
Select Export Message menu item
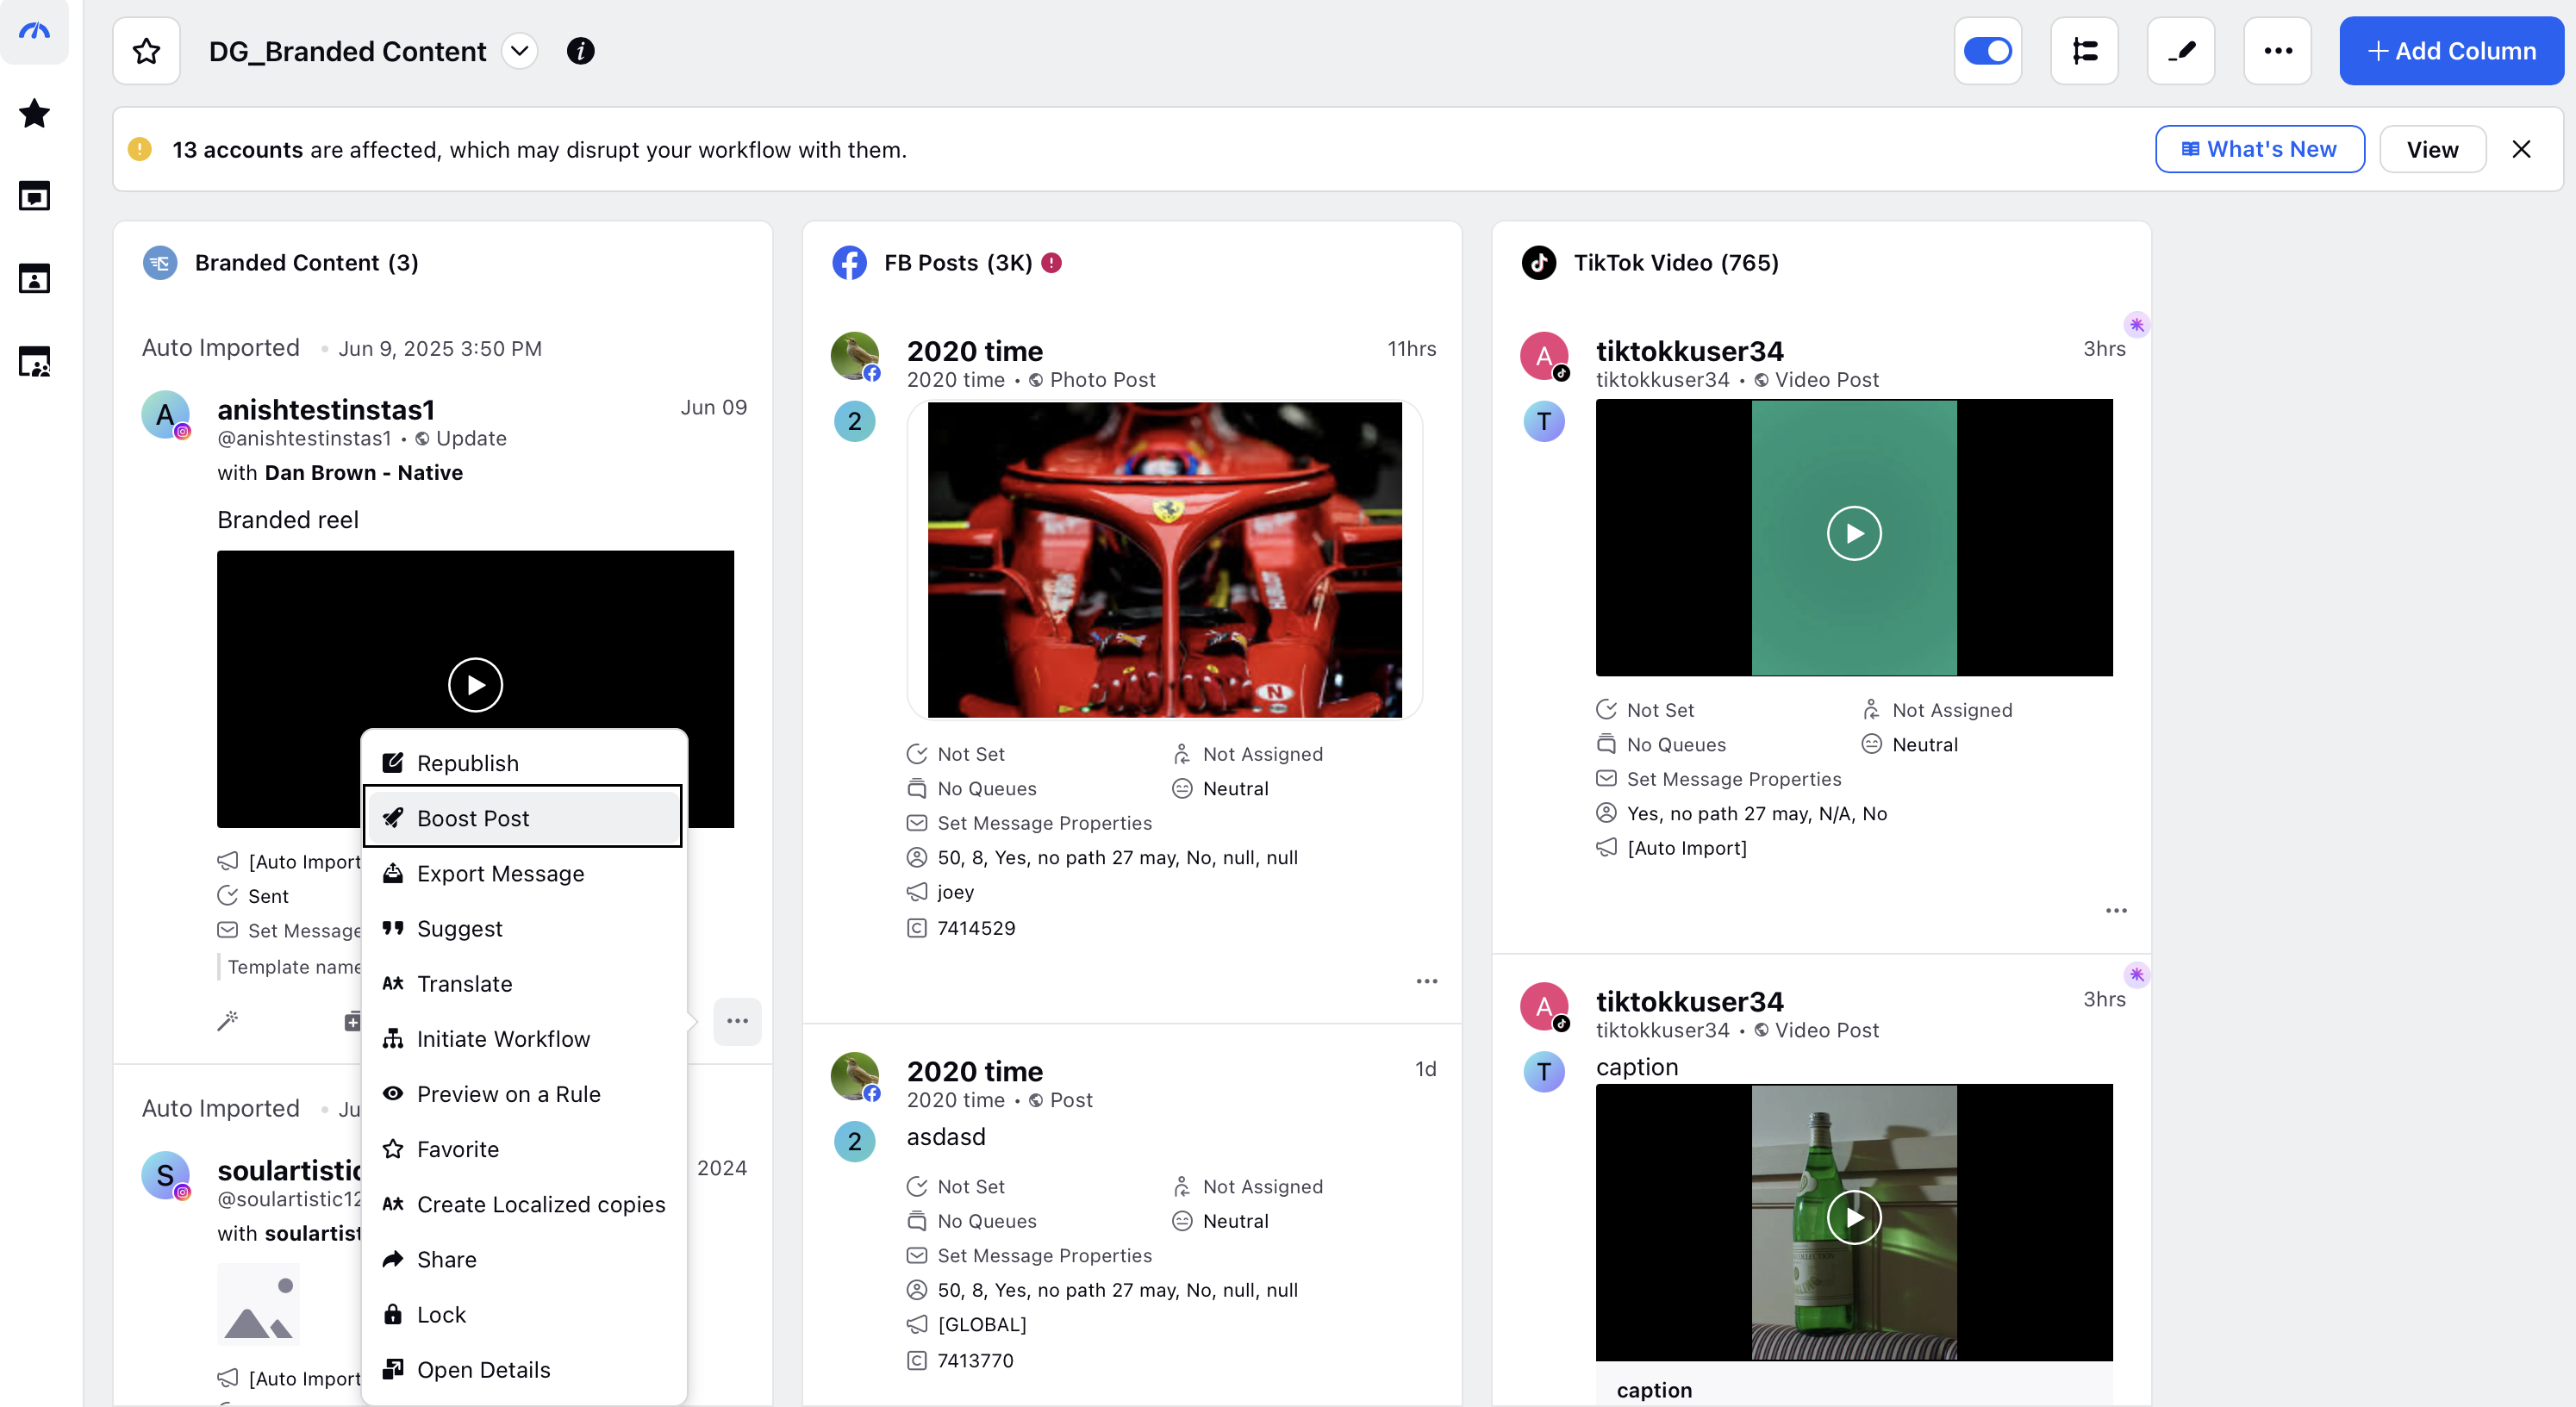pyautogui.click(x=524, y=873)
